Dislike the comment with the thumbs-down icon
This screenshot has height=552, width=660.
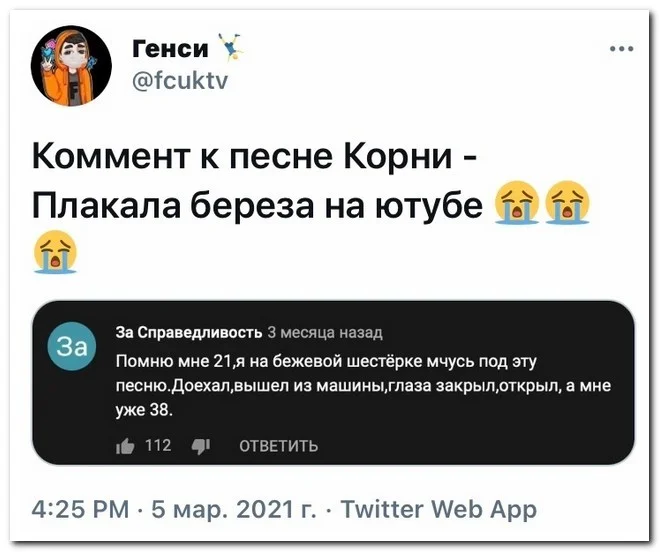click(x=198, y=445)
